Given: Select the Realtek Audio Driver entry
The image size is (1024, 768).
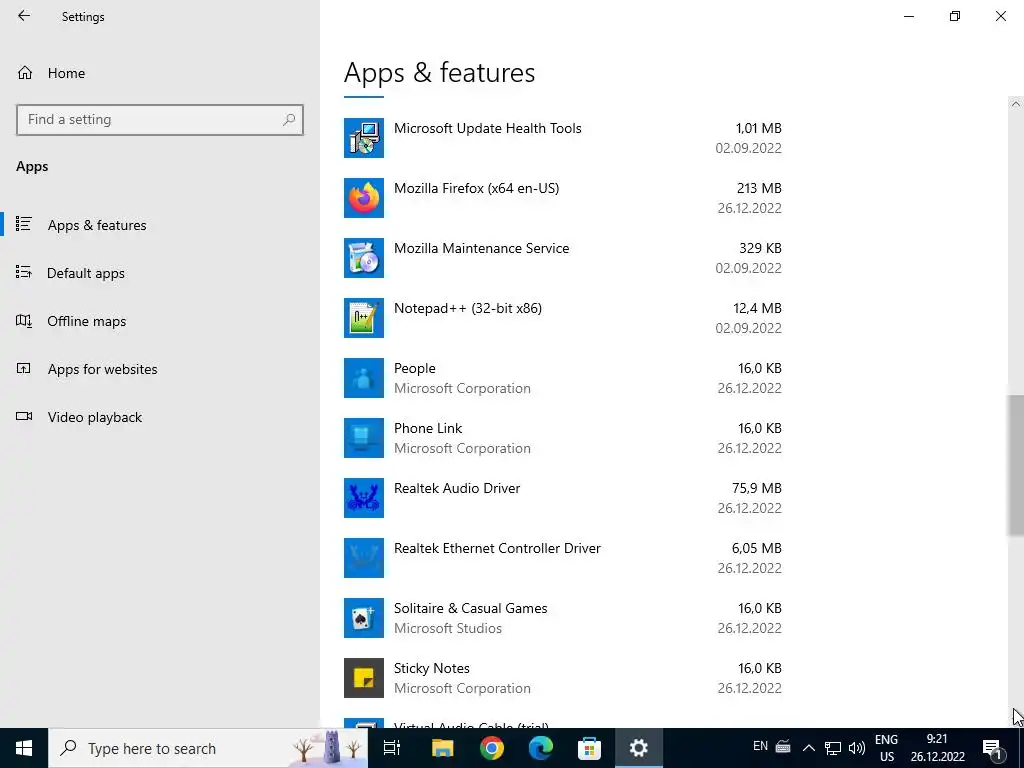Looking at the screenshot, I should [x=563, y=498].
